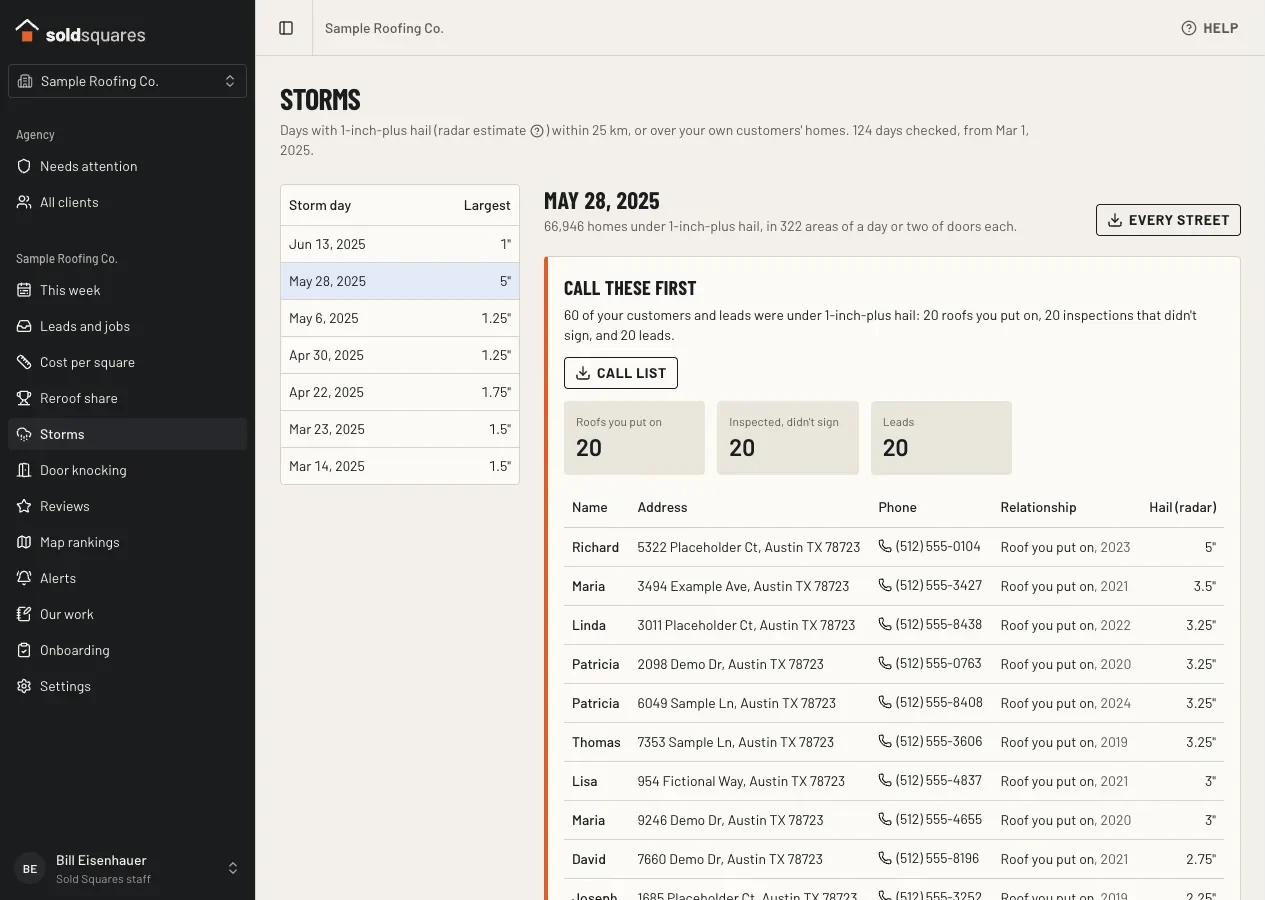Image resolution: width=1265 pixels, height=900 pixels.
Task: Expand the Bill Eisenhauer account menu
Action: click(x=127, y=869)
